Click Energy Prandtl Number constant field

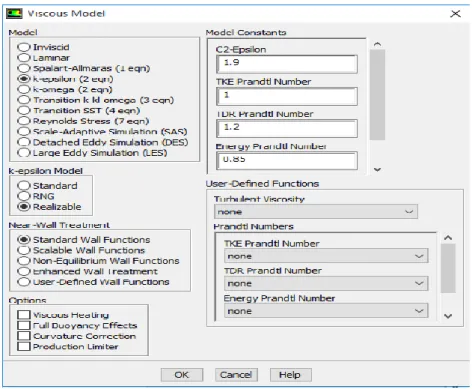(287, 161)
